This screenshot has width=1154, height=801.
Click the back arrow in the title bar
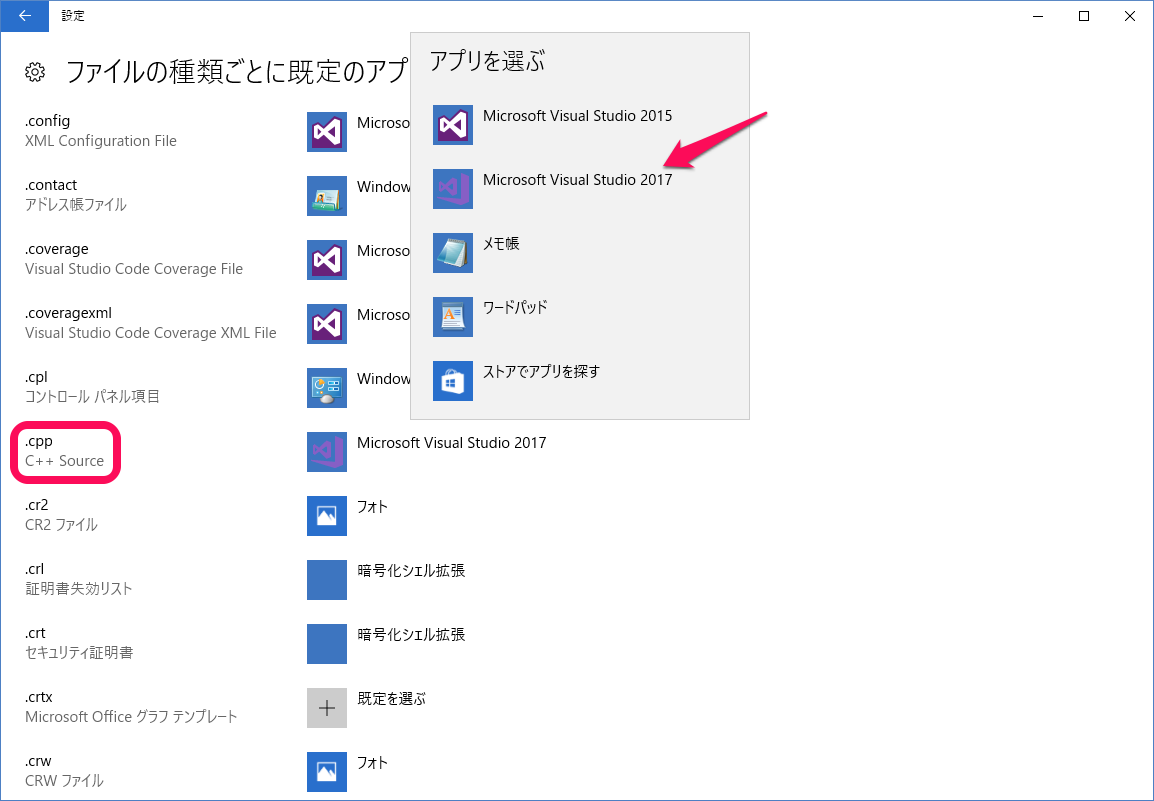pyautogui.click(x=24, y=16)
